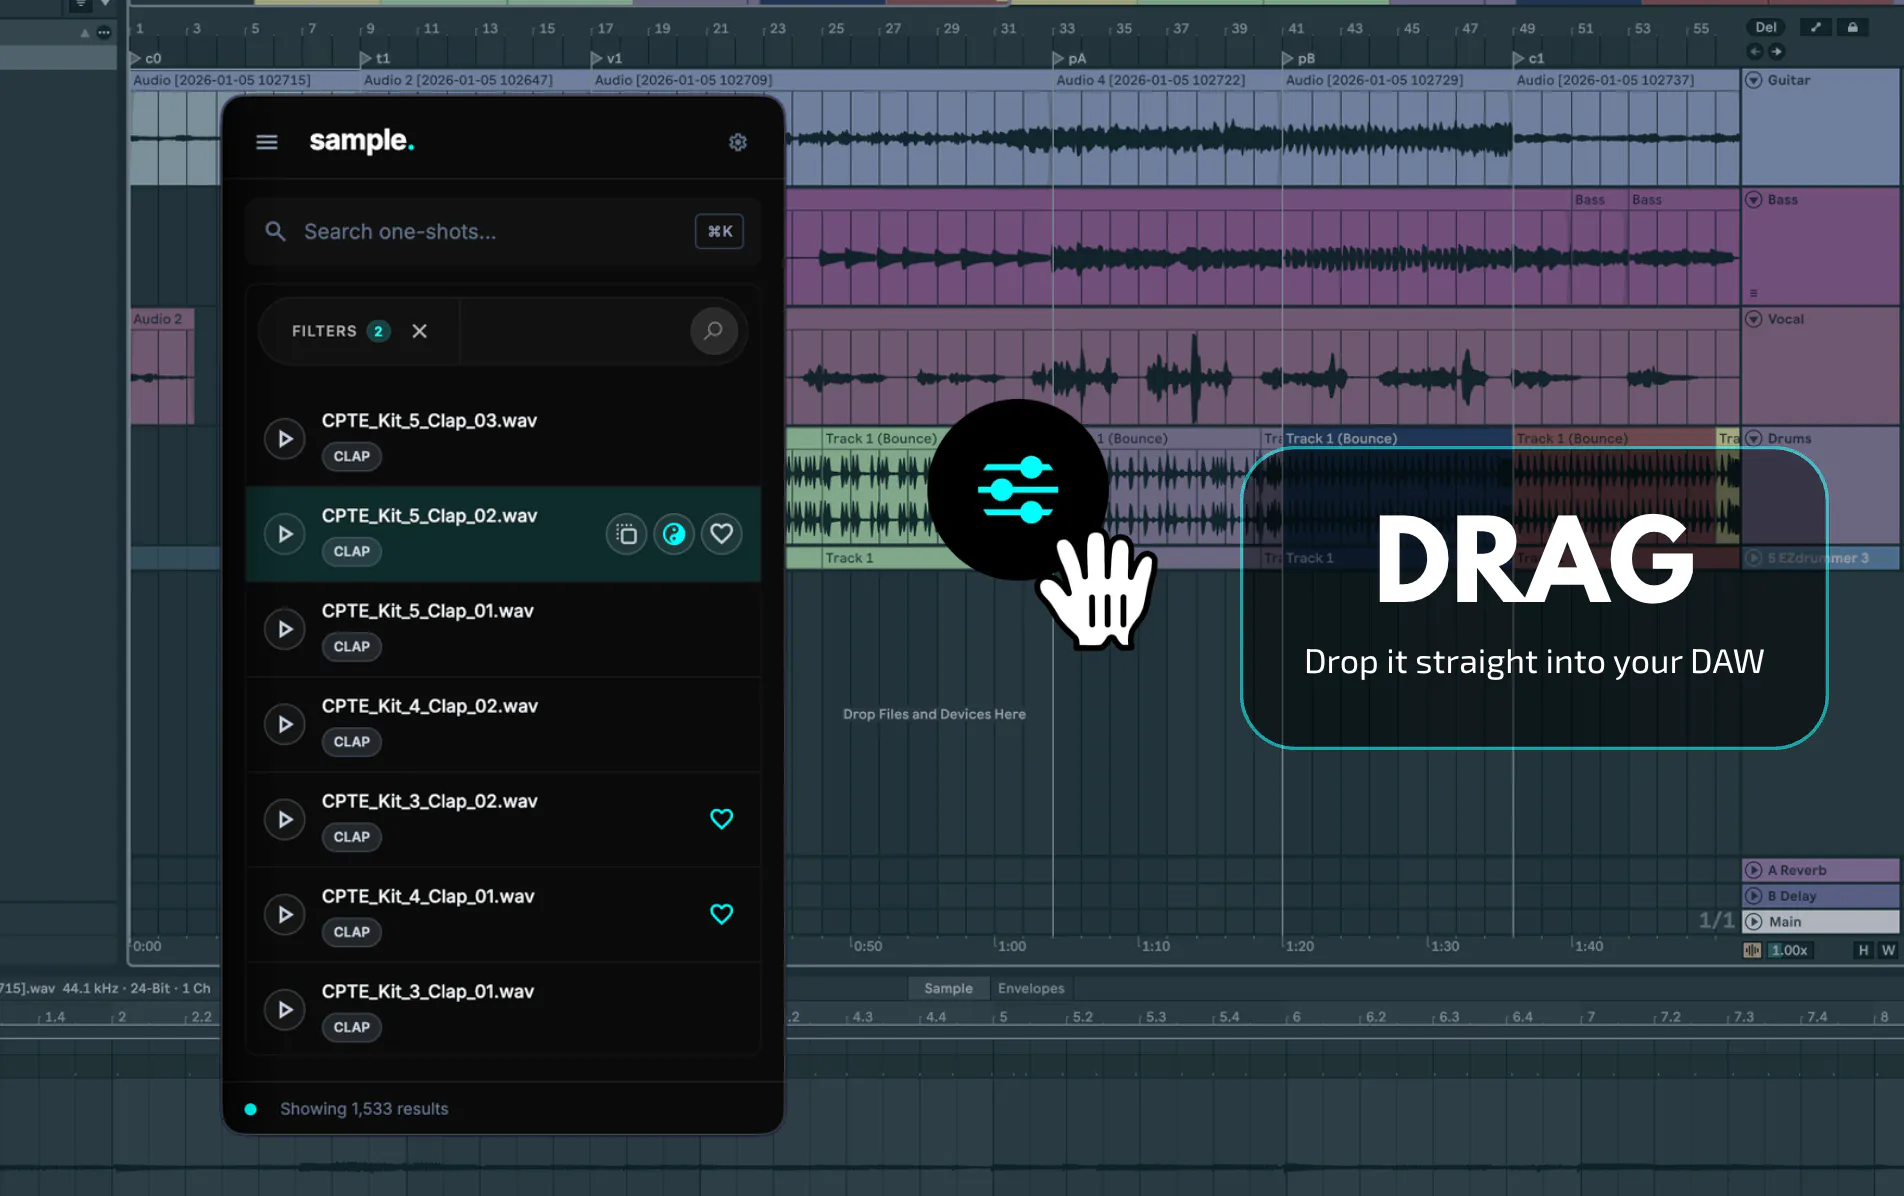Preview CPTE_Kit_4_Clap_01.wav with play button
This screenshot has height=1196, width=1904.
285,914
